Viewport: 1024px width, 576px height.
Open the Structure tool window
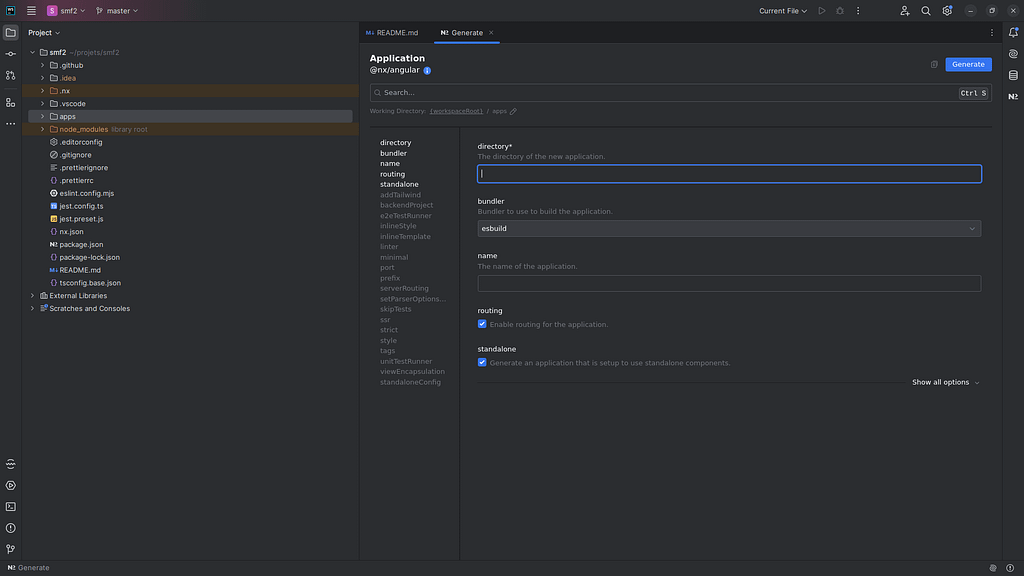pyautogui.click(x=10, y=103)
